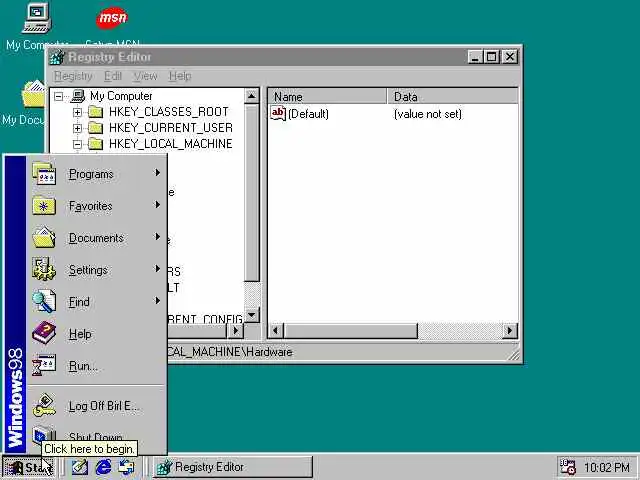Screen dimensions: 640x480
Task: Click the 10:02 PM system clock
Action: point(607,467)
